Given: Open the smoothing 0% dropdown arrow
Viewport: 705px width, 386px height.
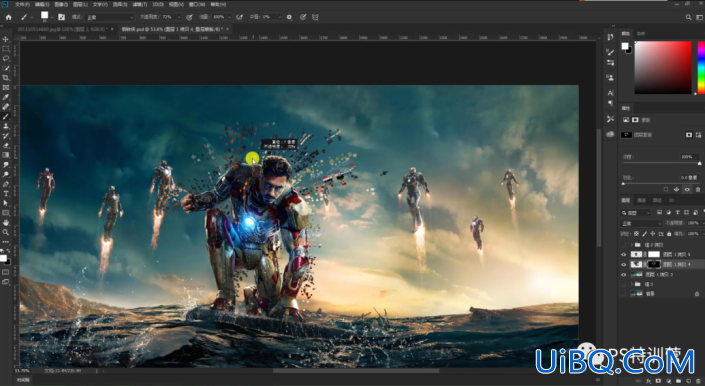Looking at the screenshot, I should click(x=279, y=17).
